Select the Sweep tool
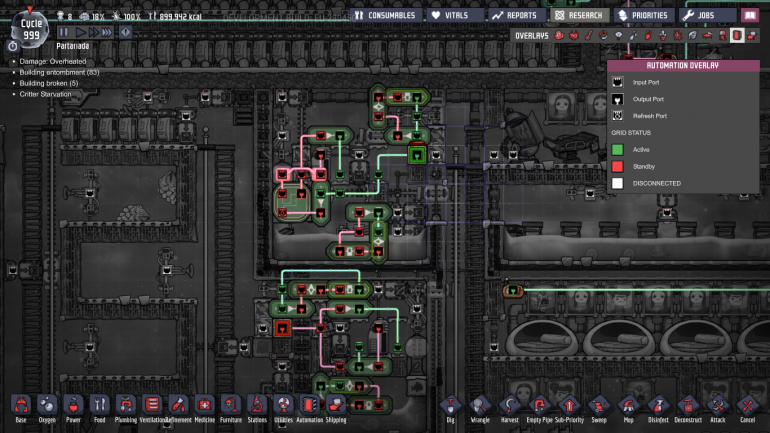This screenshot has width=770, height=433. click(x=599, y=408)
